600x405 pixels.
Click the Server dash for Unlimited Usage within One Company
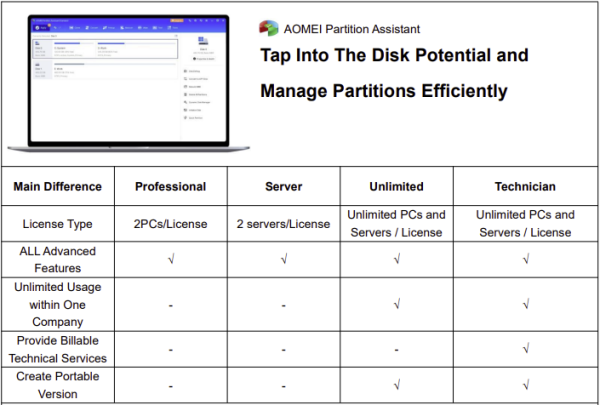284,305
